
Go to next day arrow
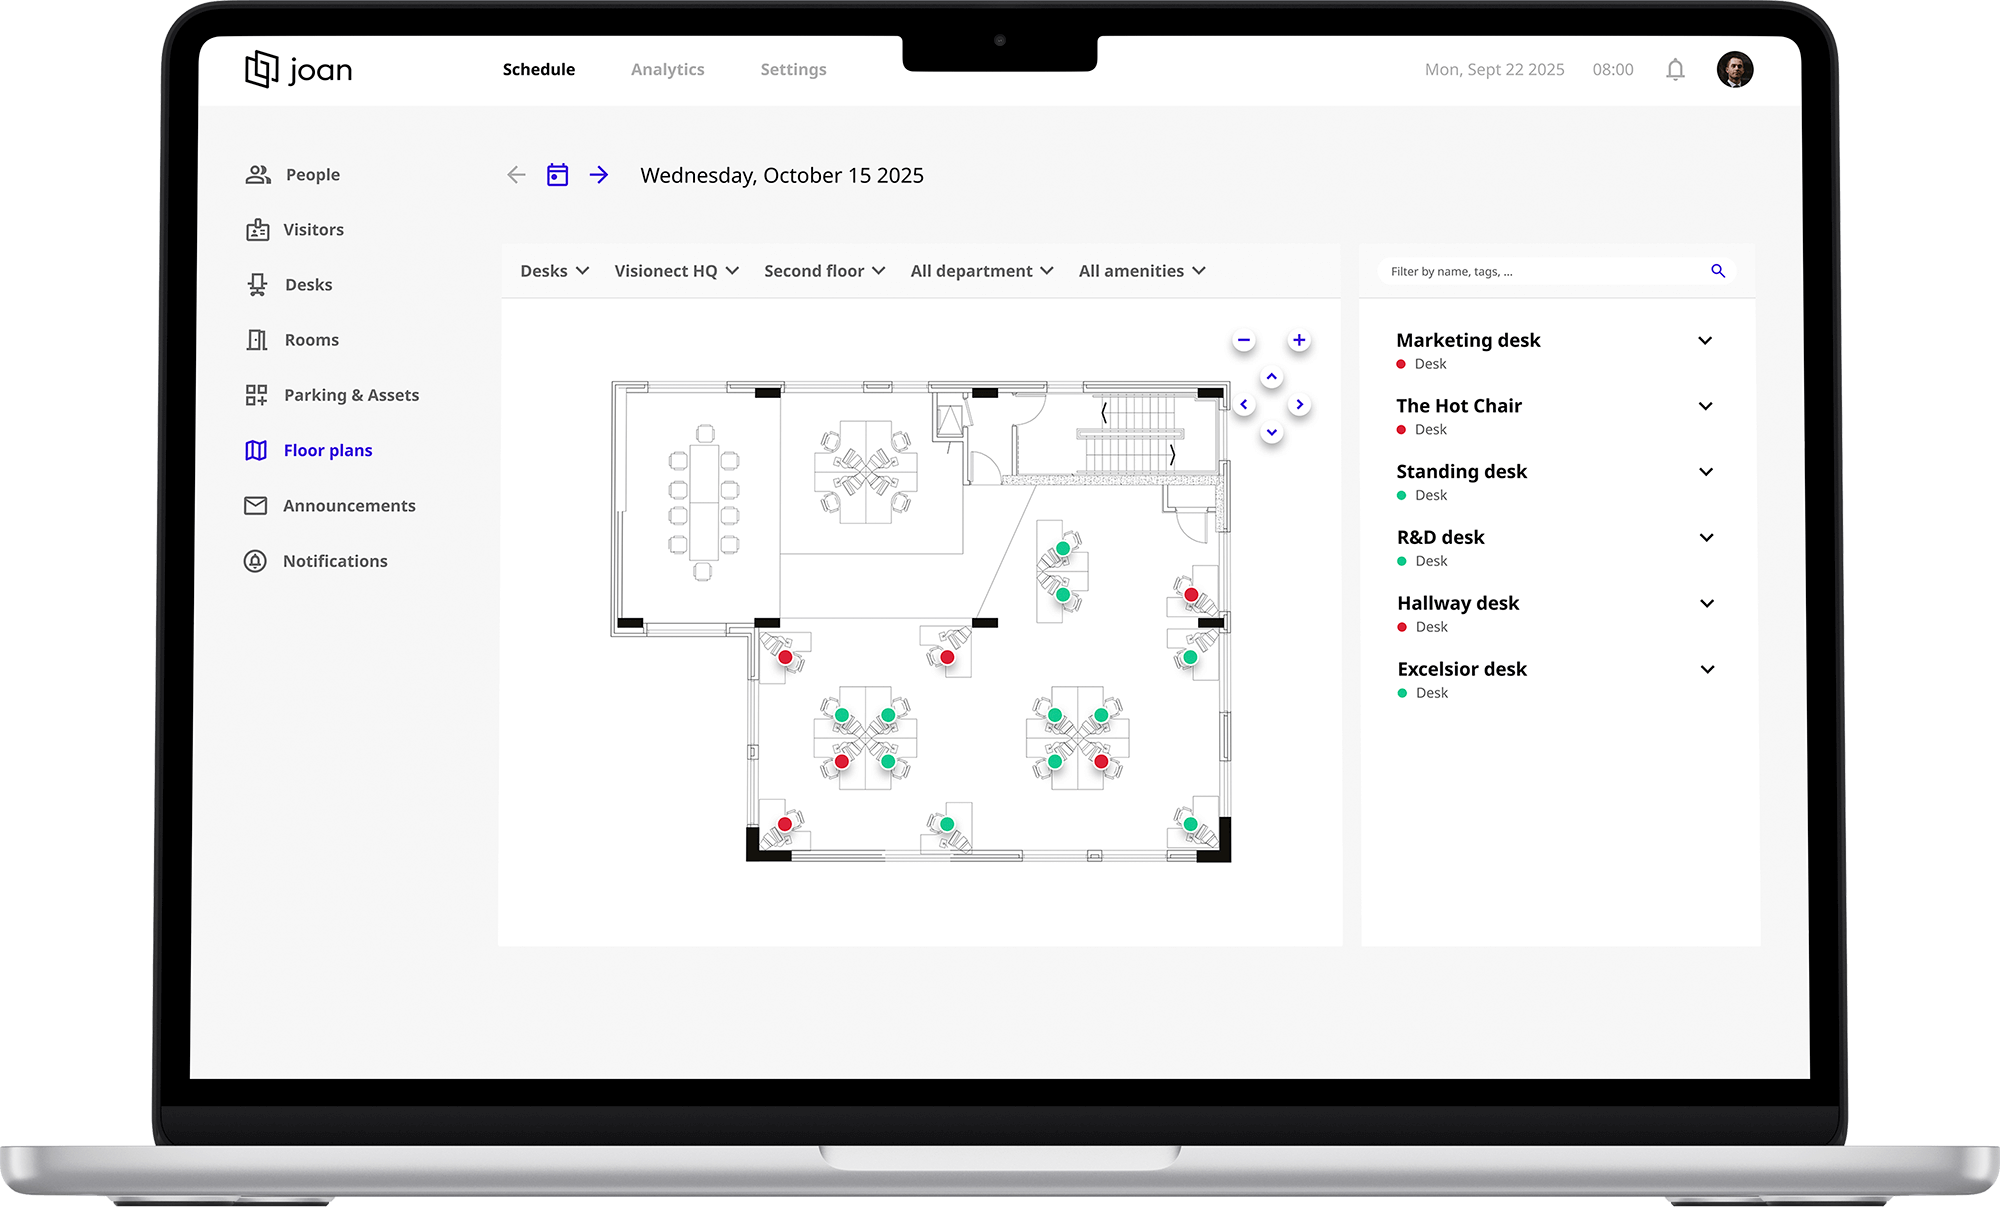click(599, 175)
